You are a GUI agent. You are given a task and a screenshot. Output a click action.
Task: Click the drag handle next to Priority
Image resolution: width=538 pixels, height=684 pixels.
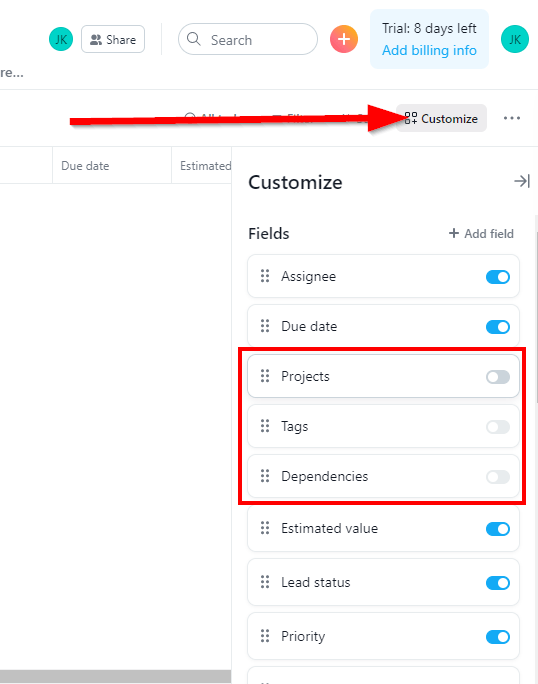point(265,636)
